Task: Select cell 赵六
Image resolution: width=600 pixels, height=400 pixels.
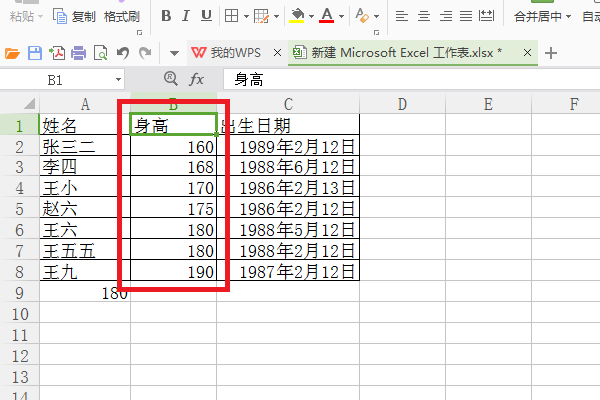Action: click(x=85, y=208)
